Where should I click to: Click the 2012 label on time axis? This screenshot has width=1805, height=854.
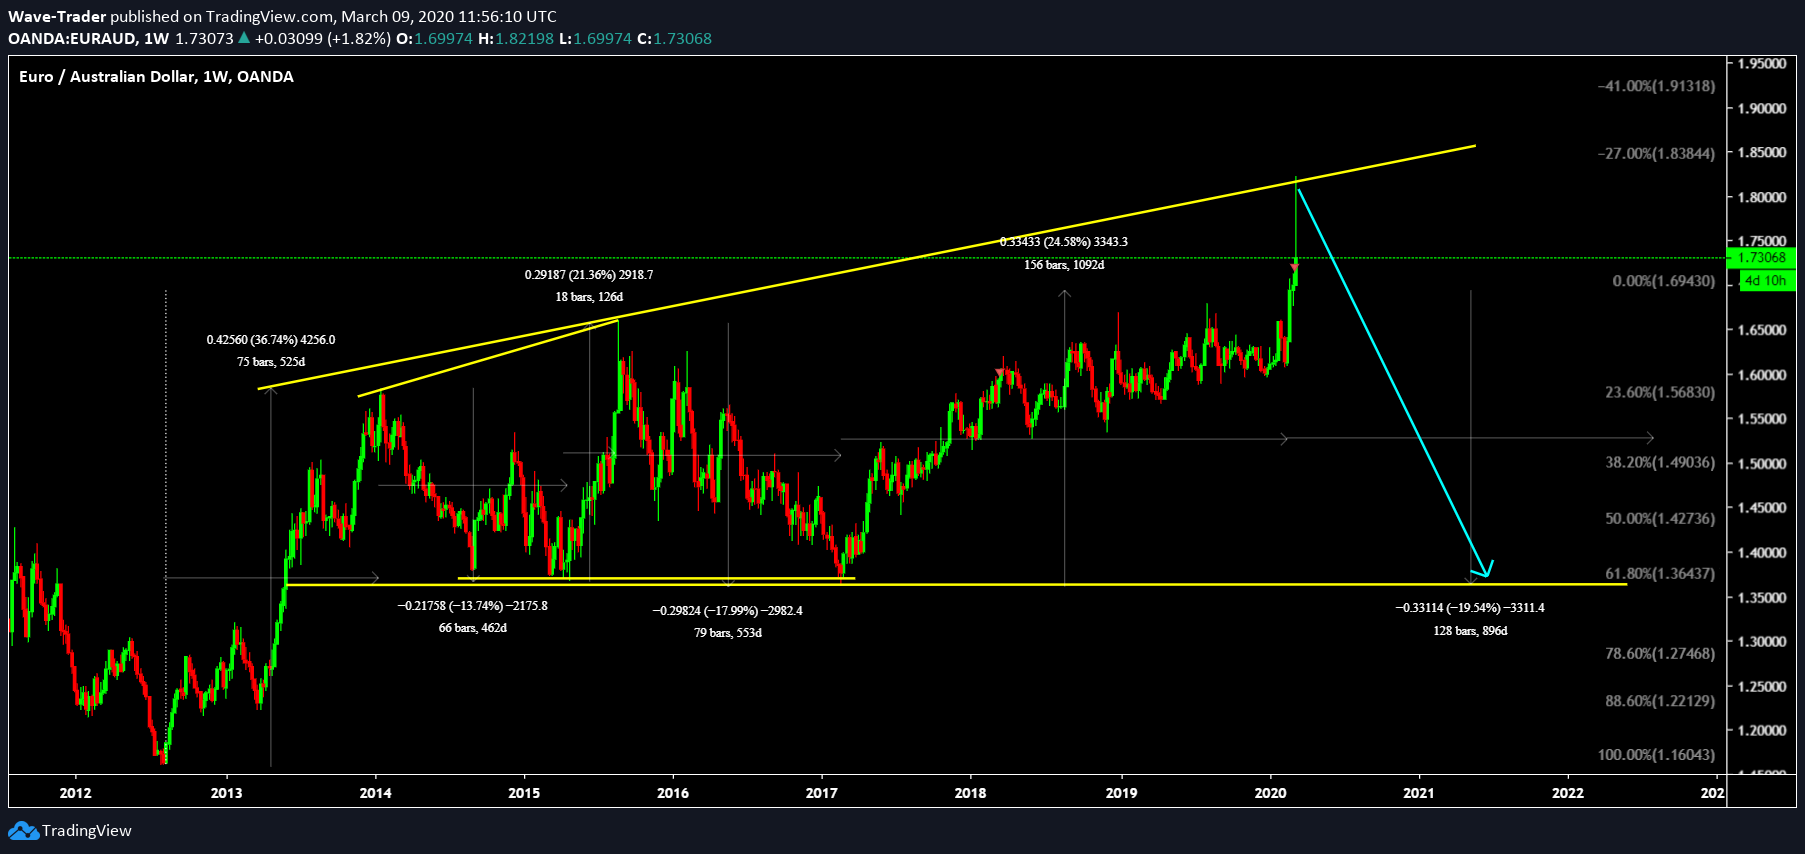click(x=75, y=793)
